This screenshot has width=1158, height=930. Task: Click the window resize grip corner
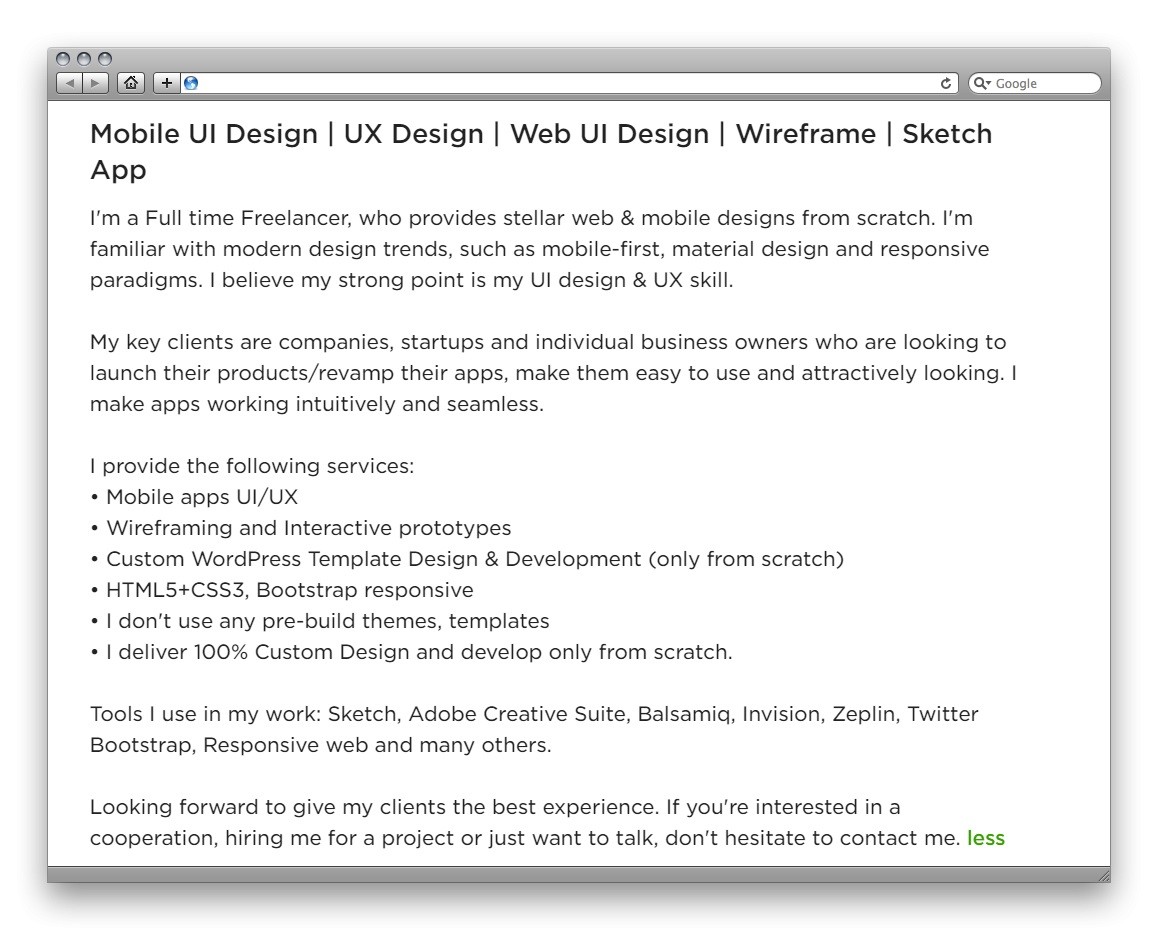tap(1103, 875)
